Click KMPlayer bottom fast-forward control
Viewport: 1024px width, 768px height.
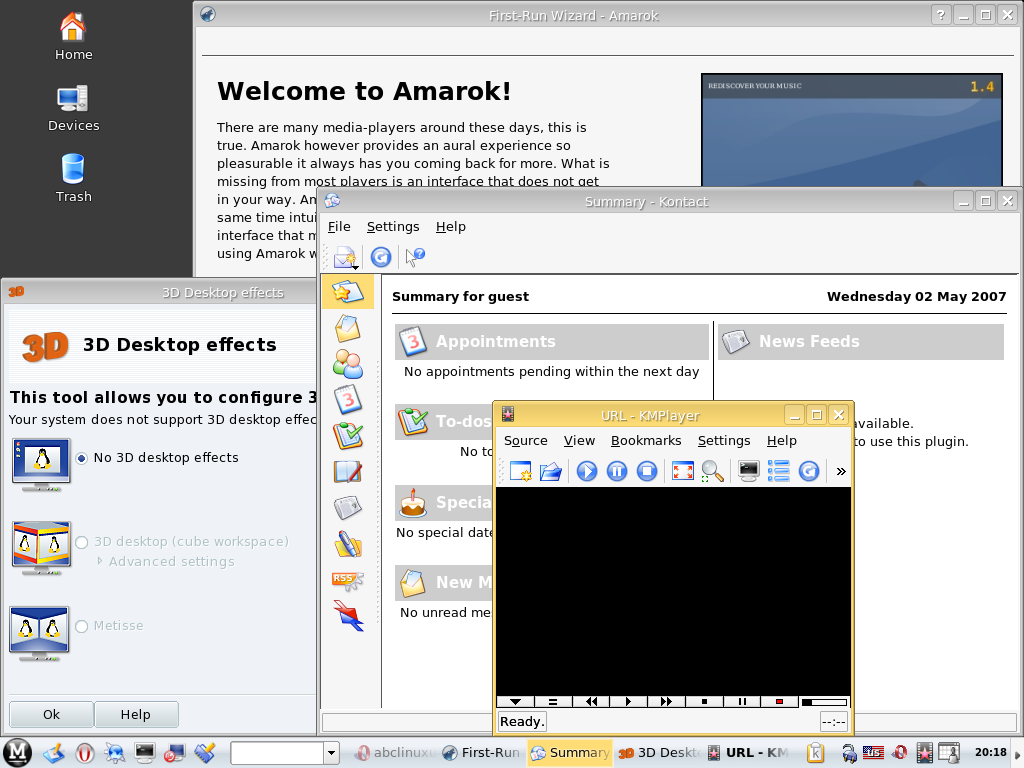pyautogui.click(x=666, y=702)
